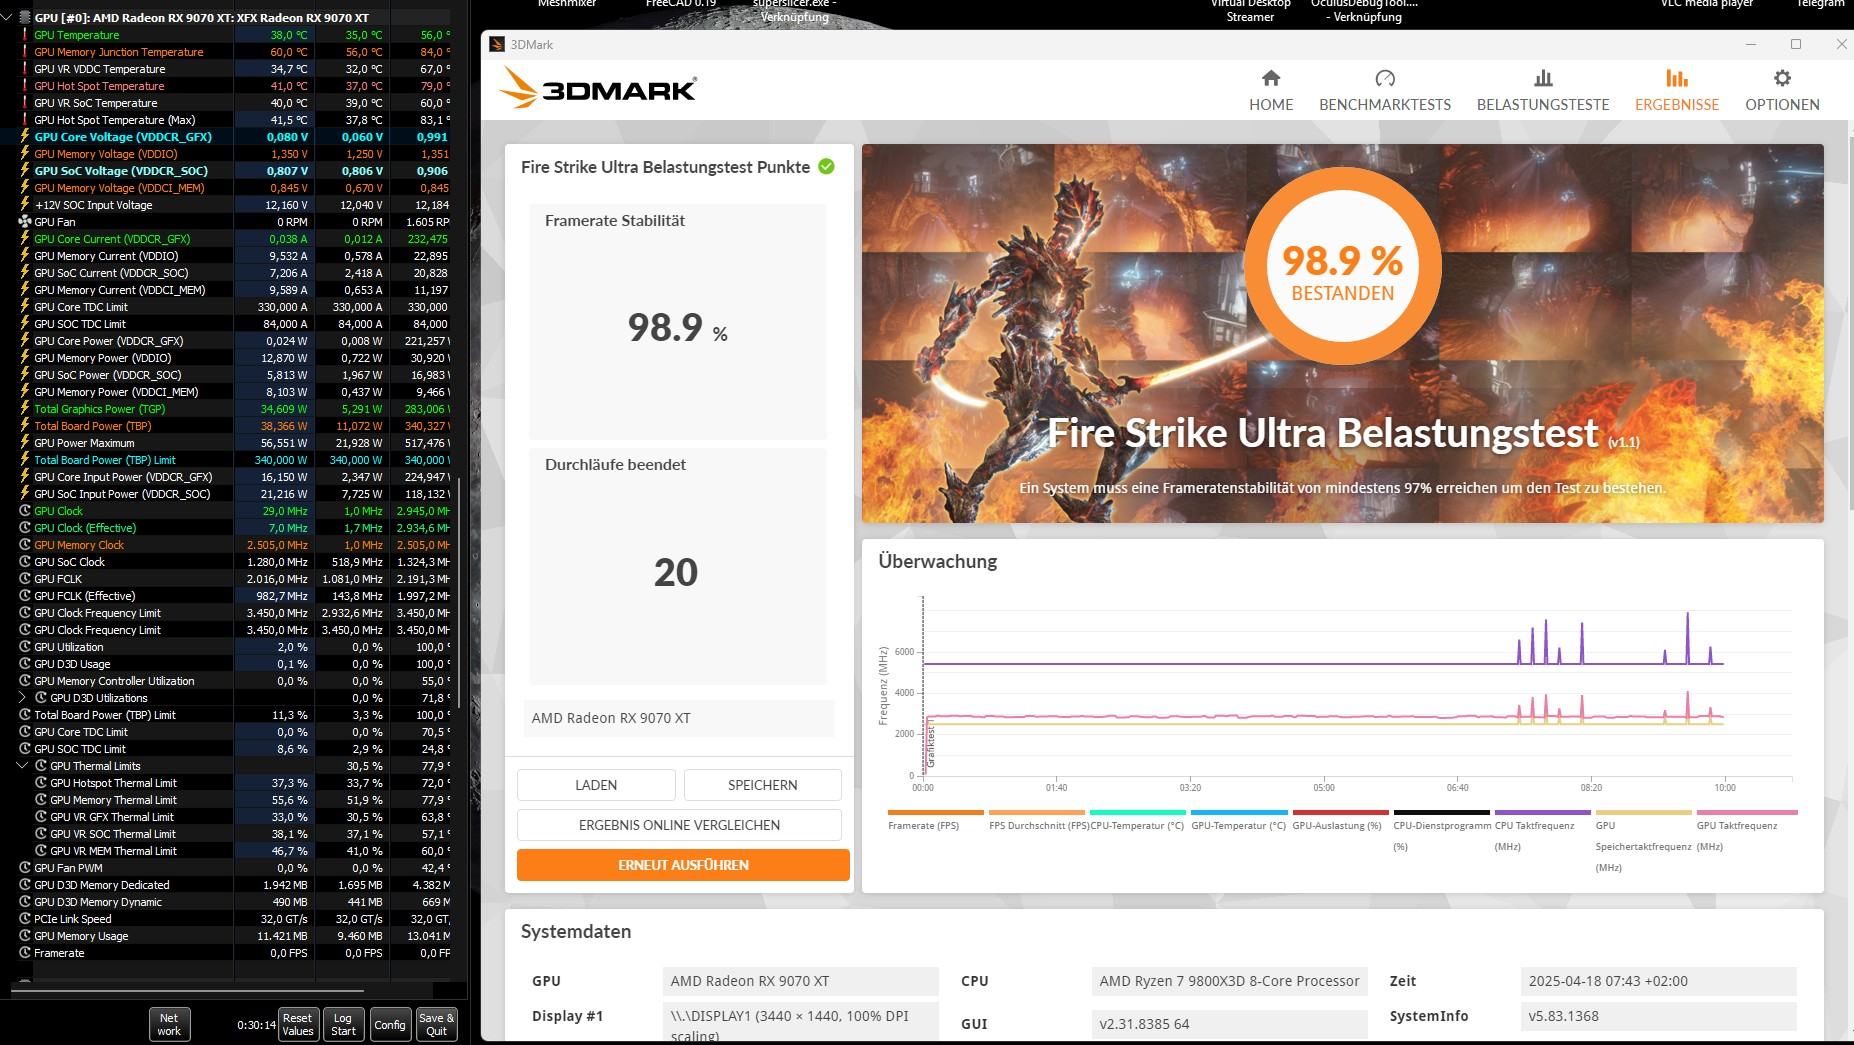The width and height of the screenshot is (1854, 1045).
Task: Click lightning icon beside Total Graphics Power (TGP)
Action: click(25, 409)
